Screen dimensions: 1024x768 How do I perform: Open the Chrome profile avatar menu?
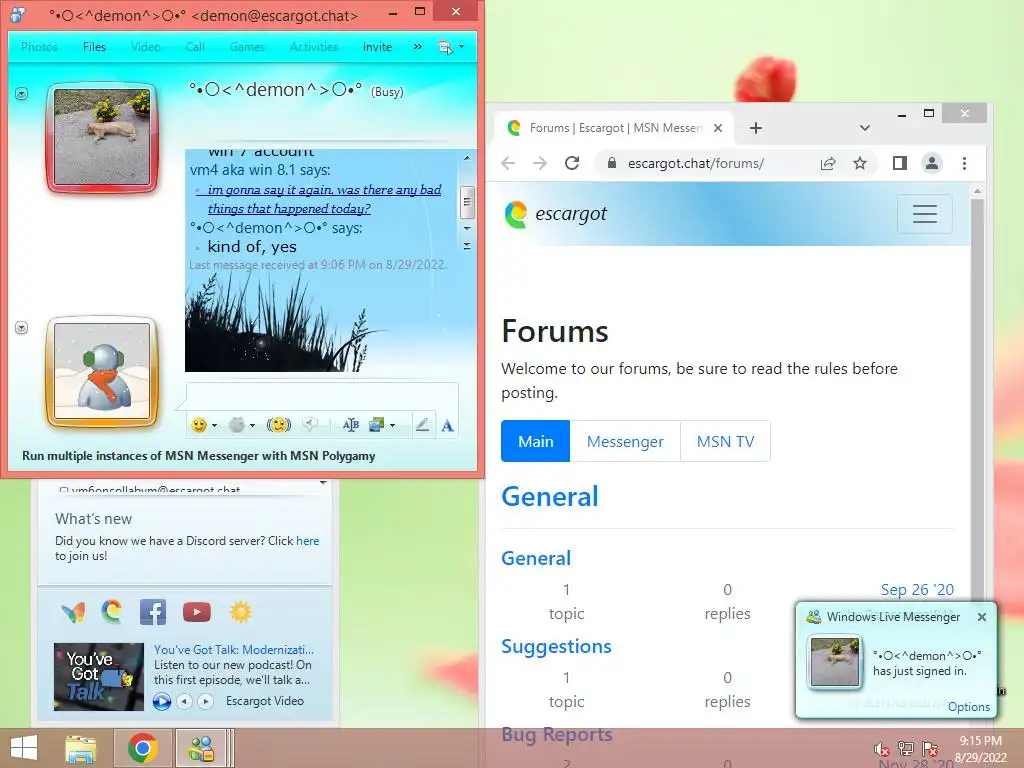[x=932, y=163]
